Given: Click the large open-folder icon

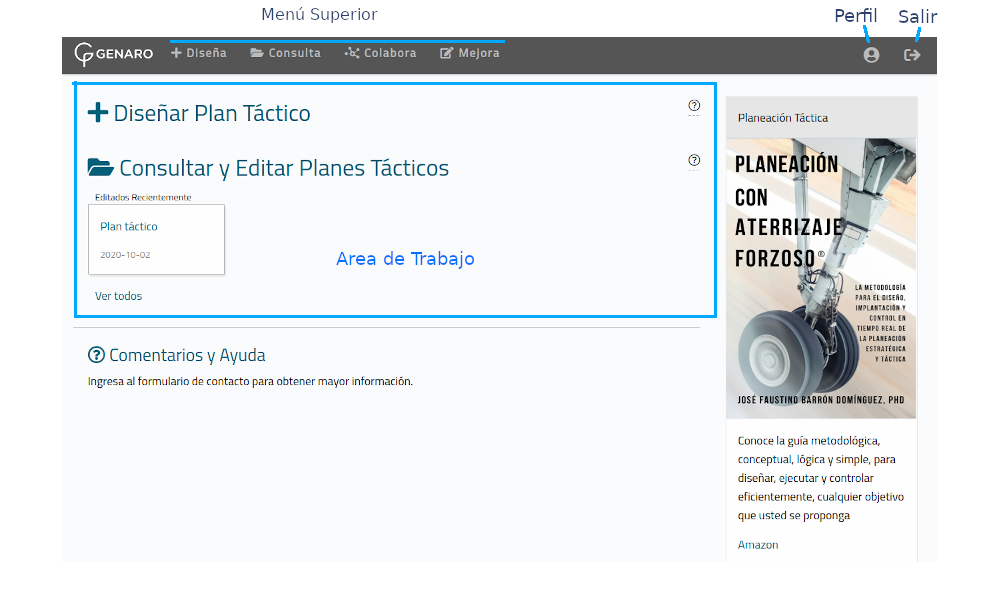Looking at the screenshot, I should pos(101,167).
